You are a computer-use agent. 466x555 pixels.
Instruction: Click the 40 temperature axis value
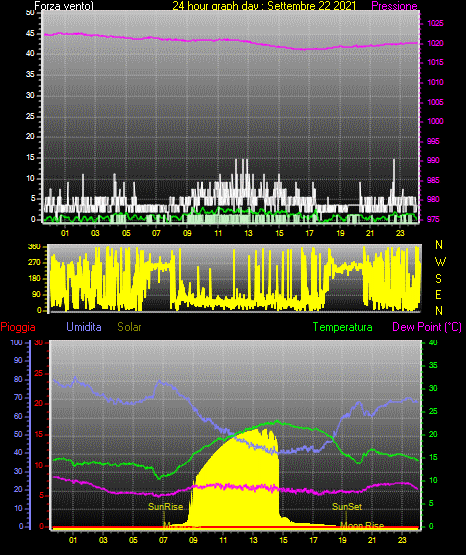tap(433, 342)
